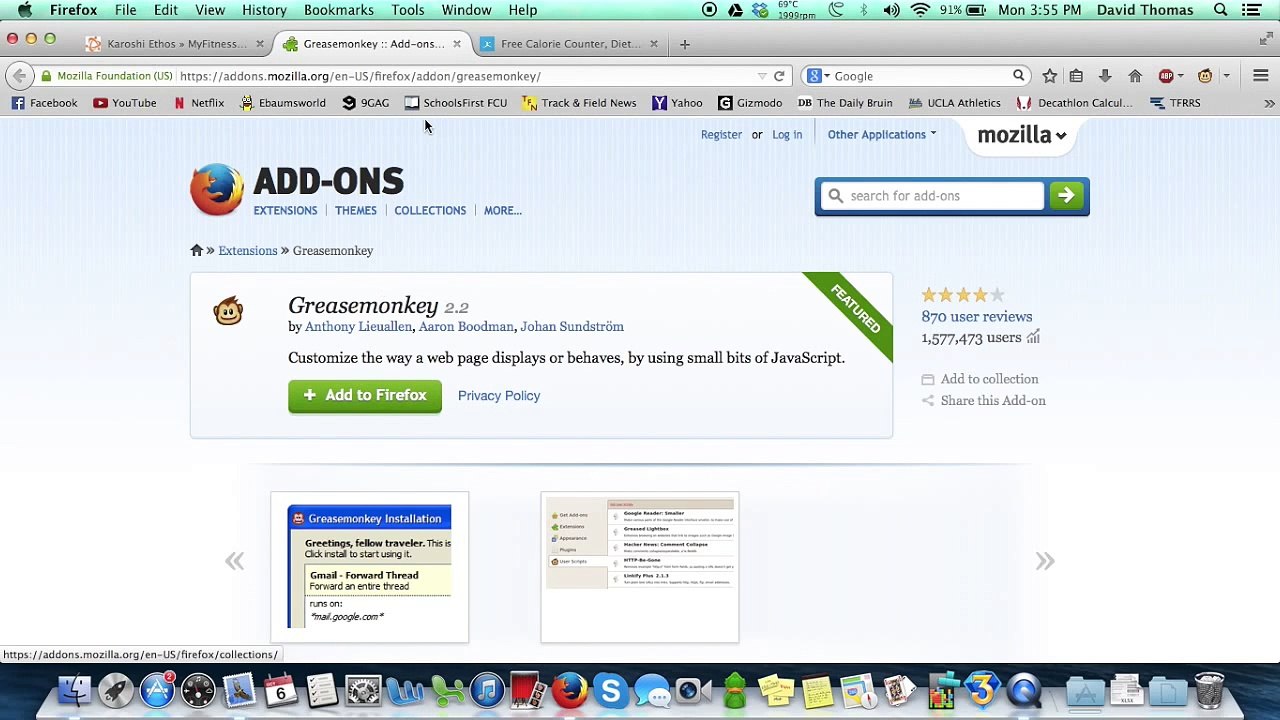Open System Preferences in the Dock

(x=363, y=691)
